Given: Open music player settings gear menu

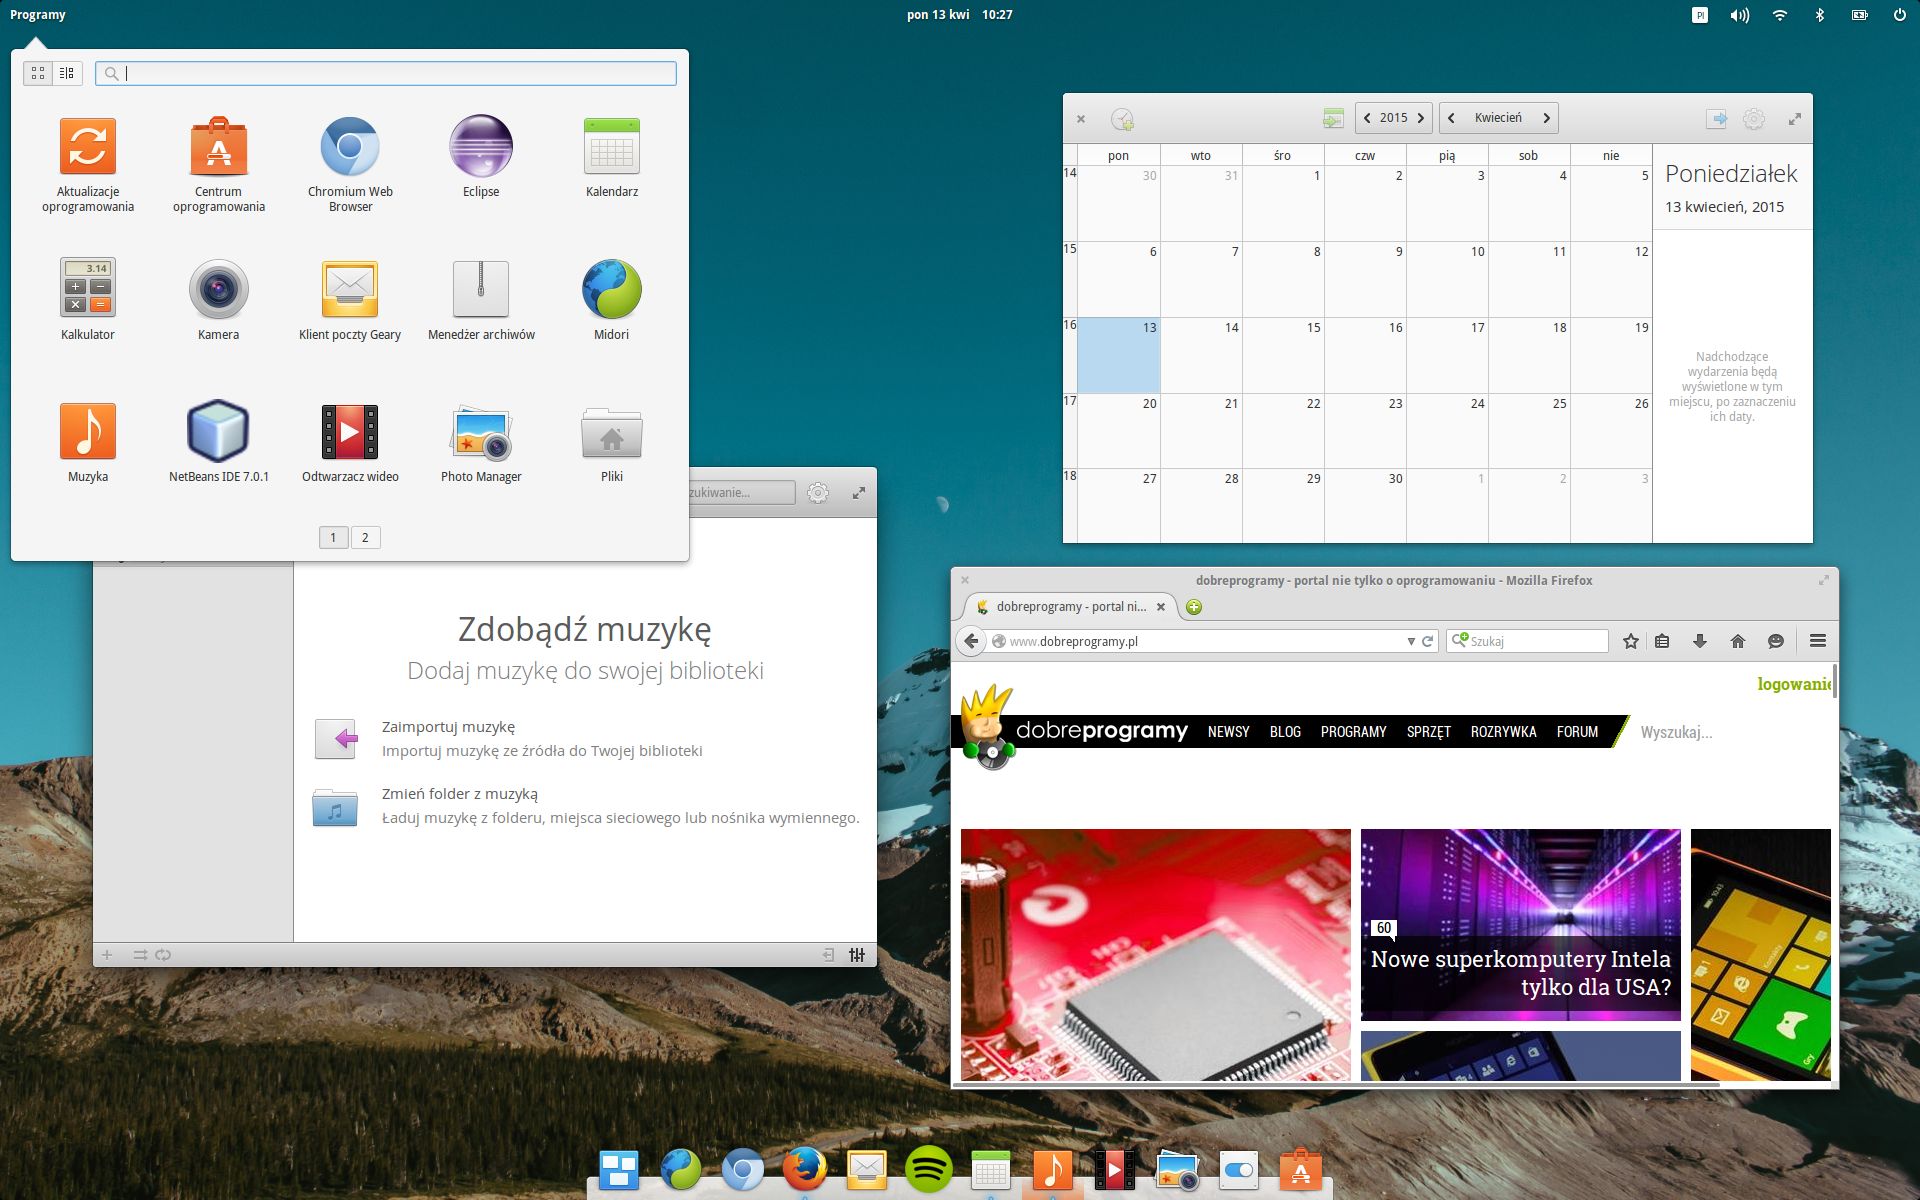Looking at the screenshot, I should coord(818,493).
